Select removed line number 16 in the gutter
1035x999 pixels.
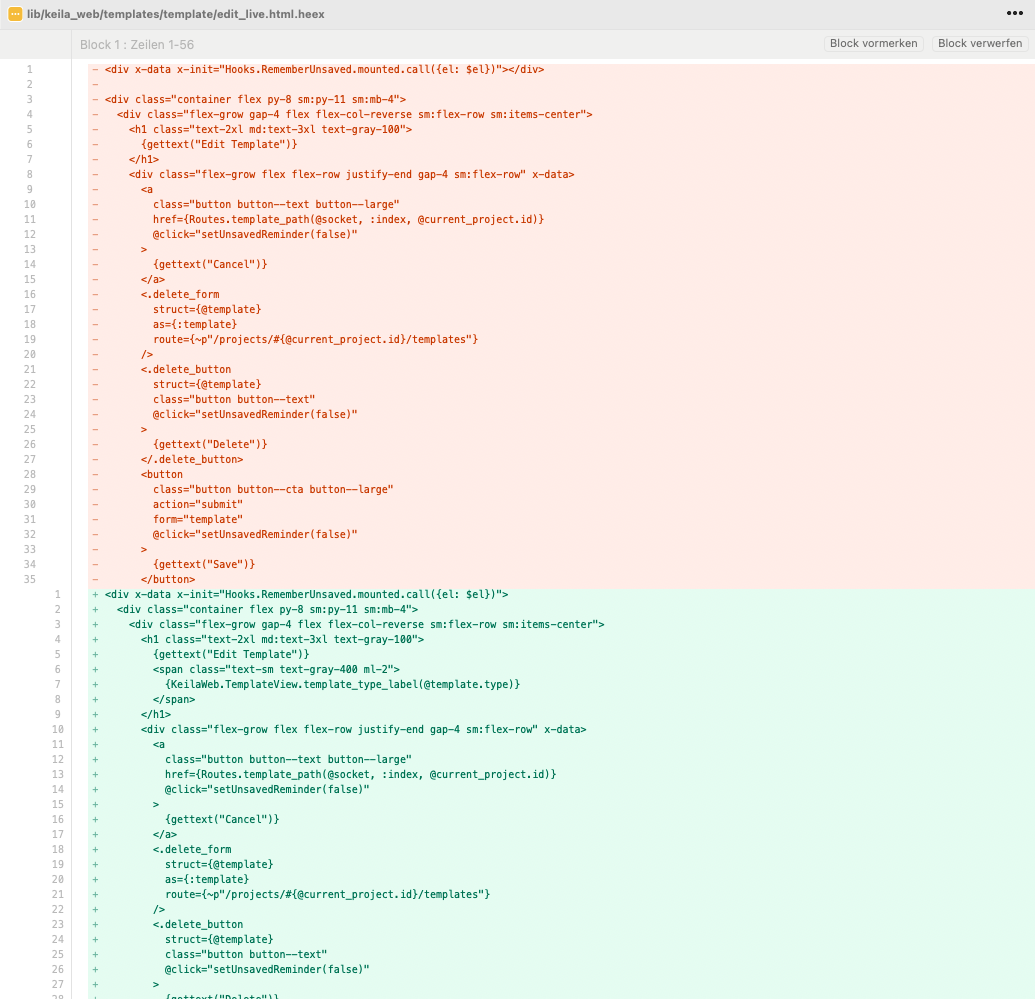pos(30,294)
